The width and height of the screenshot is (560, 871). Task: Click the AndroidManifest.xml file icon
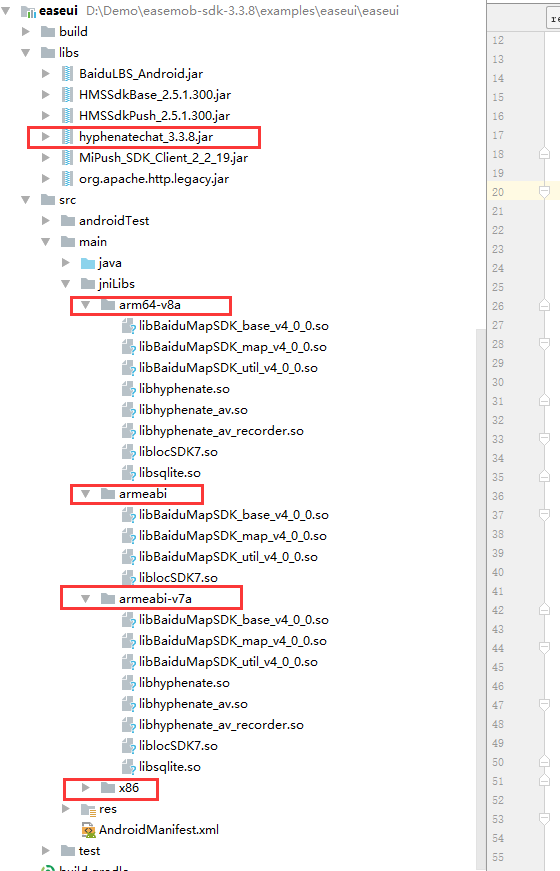click(x=88, y=830)
